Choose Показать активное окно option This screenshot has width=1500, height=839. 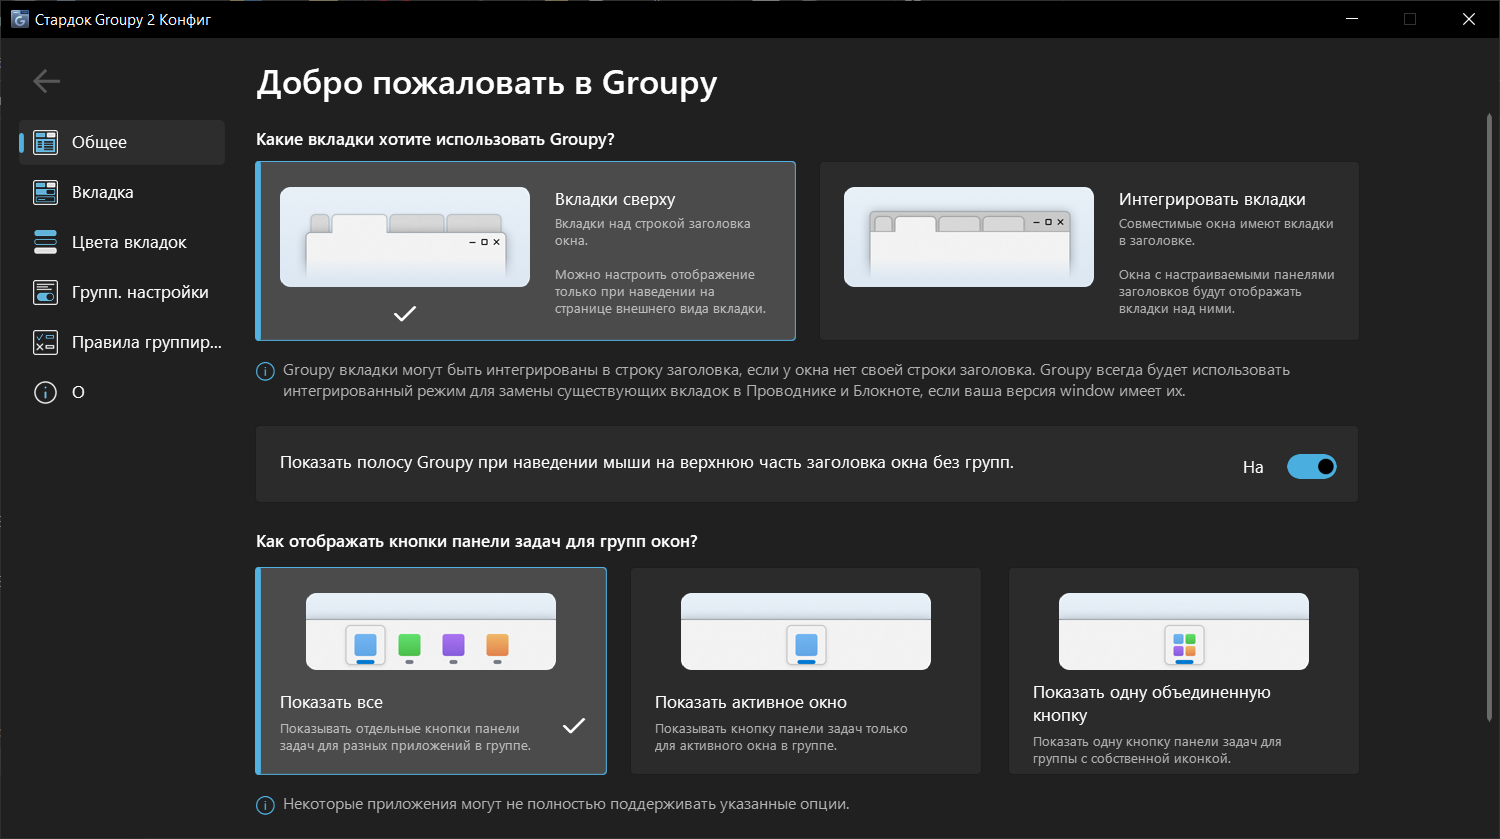coord(806,671)
